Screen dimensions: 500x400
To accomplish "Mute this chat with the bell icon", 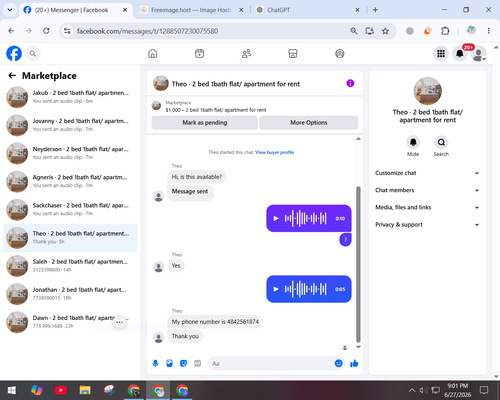I will [413, 142].
